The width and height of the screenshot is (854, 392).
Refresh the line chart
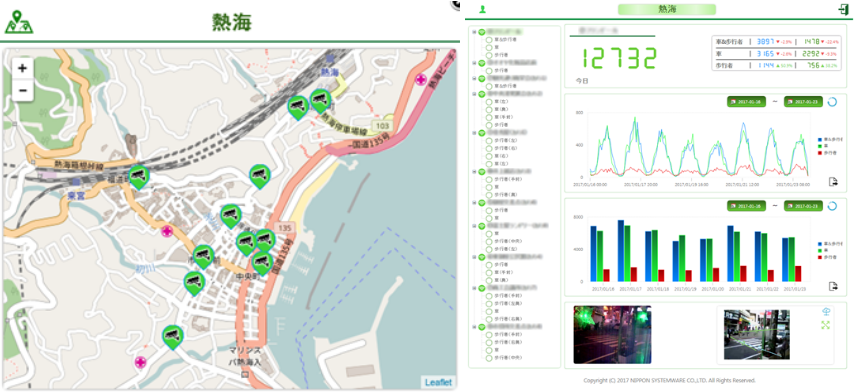pyautogui.click(x=833, y=102)
